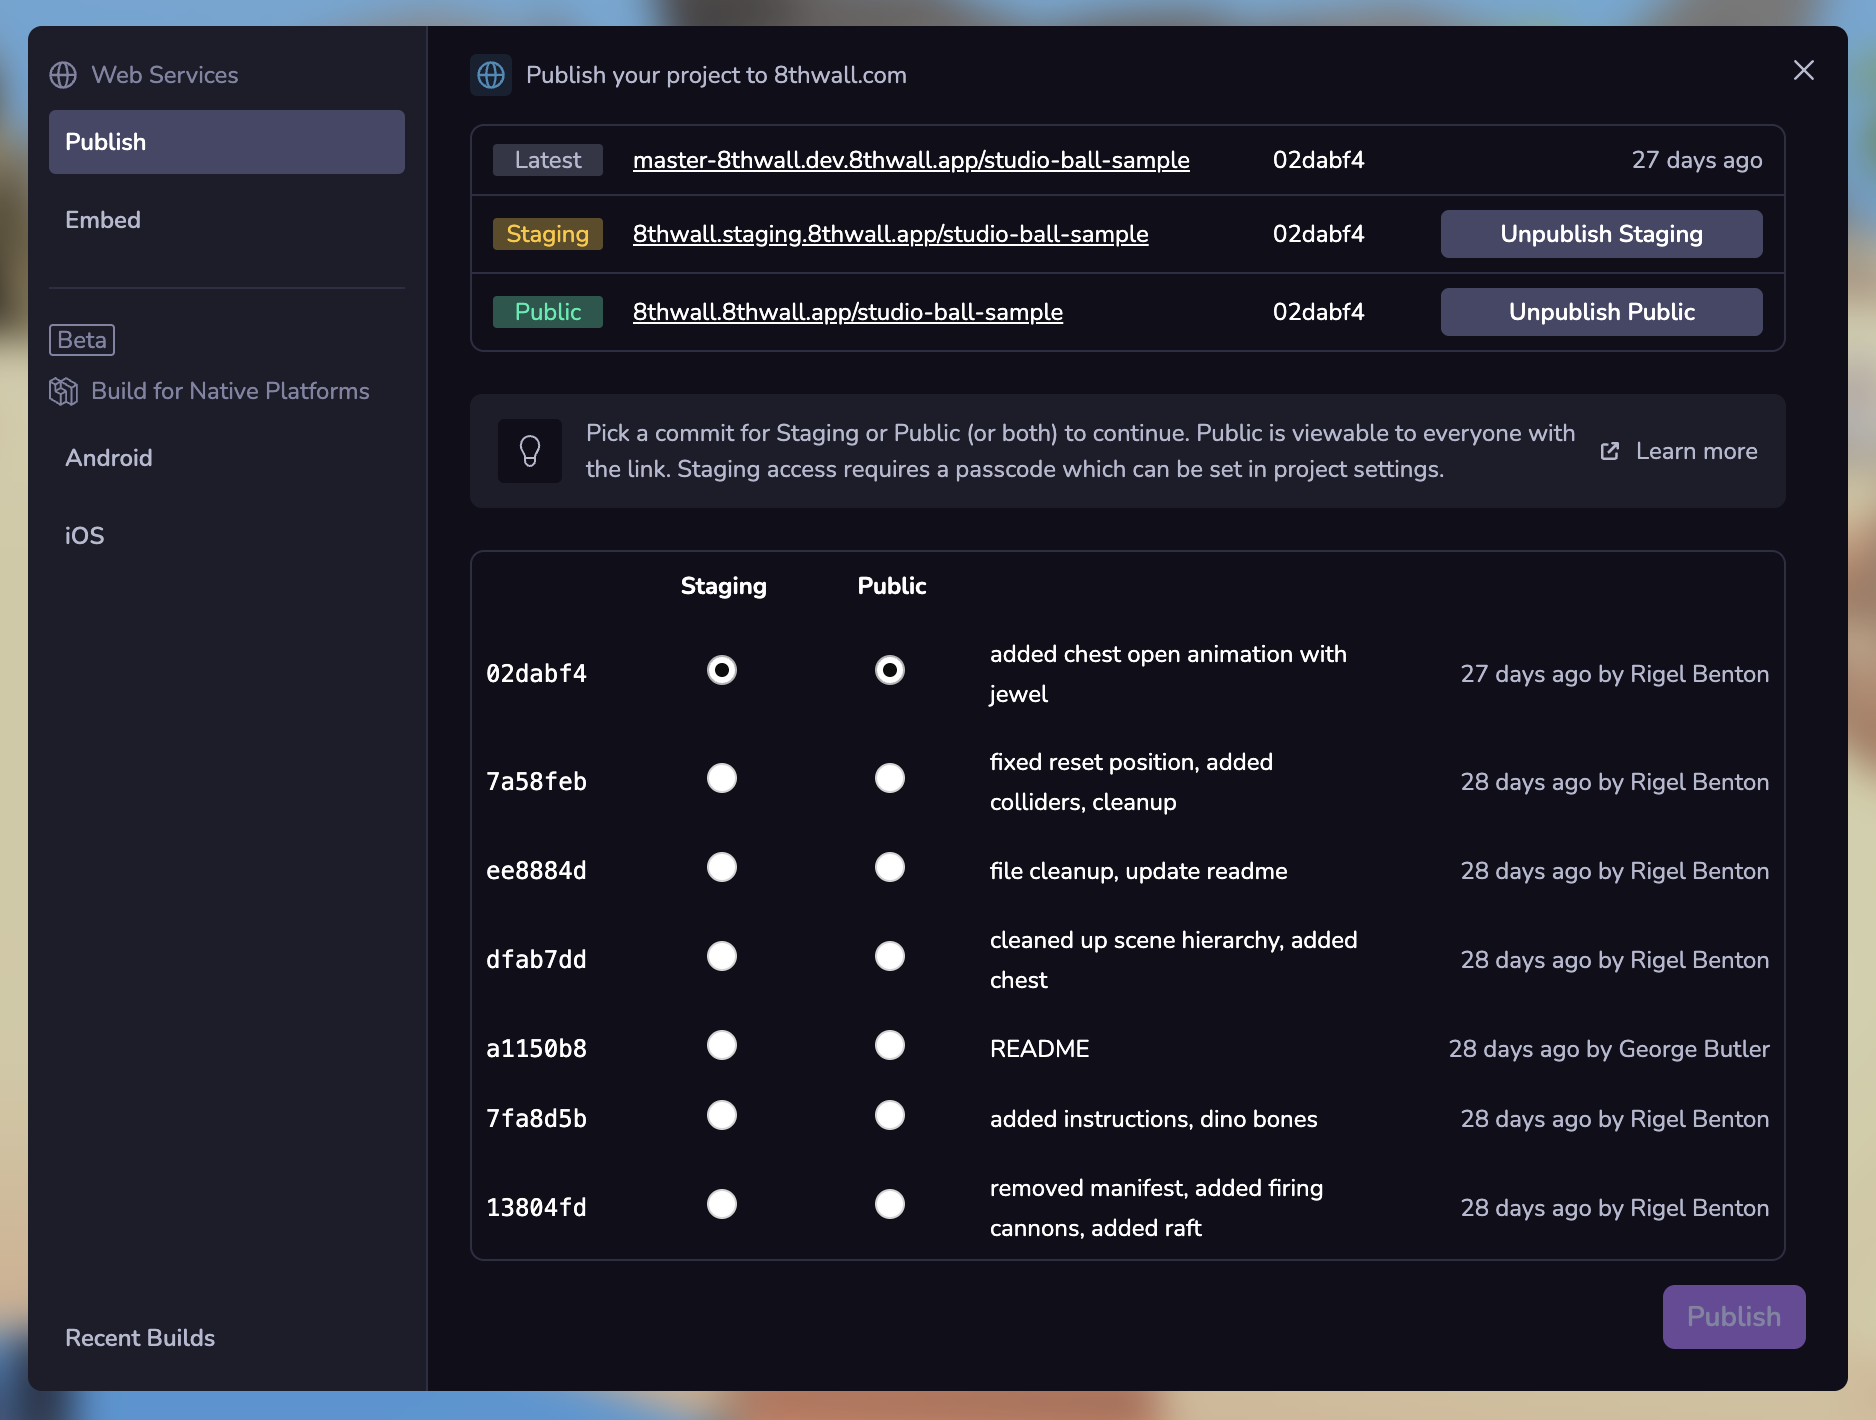The width and height of the screenshot is (1876, 1420).
Task: Click the Learn more external link icon
Action: [1610, 451]
